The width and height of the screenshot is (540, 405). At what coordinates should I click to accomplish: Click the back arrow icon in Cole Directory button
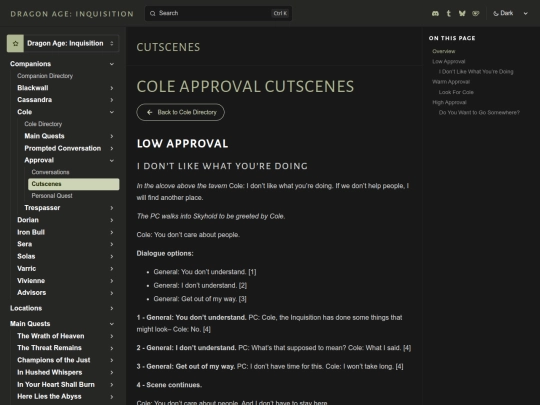pos(149,112)
